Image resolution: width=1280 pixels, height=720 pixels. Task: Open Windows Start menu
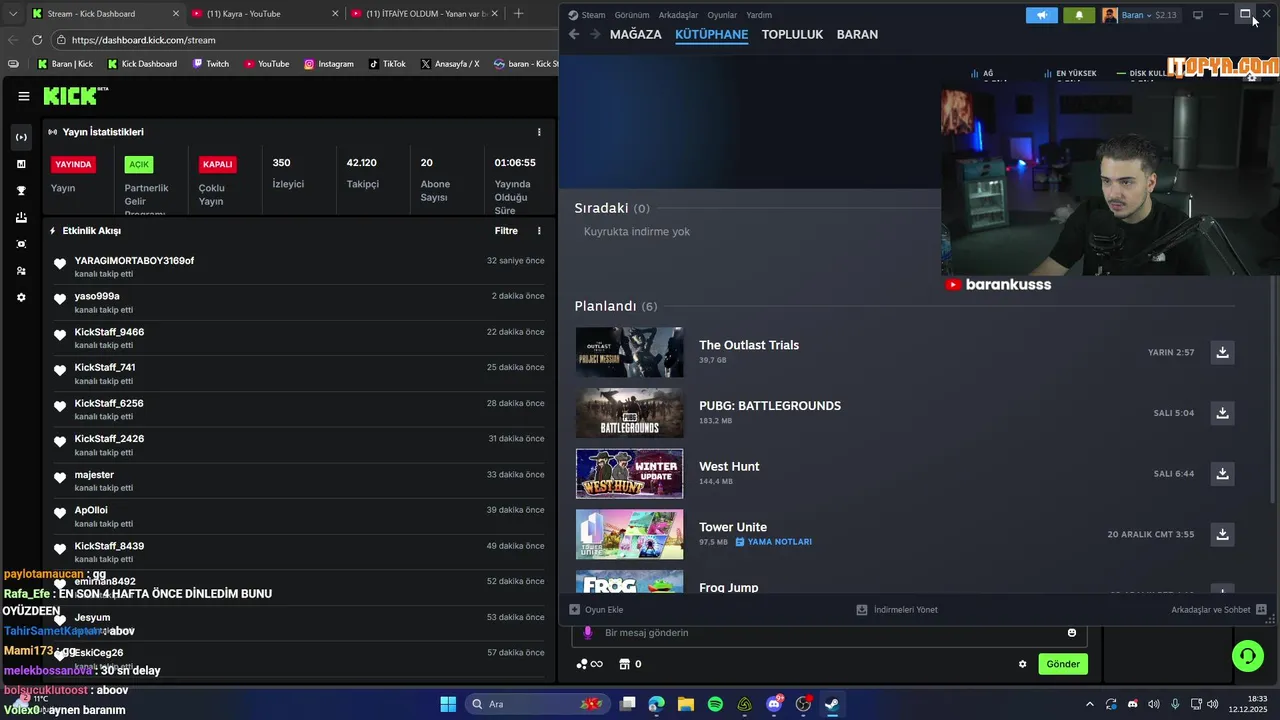[448, 704]
